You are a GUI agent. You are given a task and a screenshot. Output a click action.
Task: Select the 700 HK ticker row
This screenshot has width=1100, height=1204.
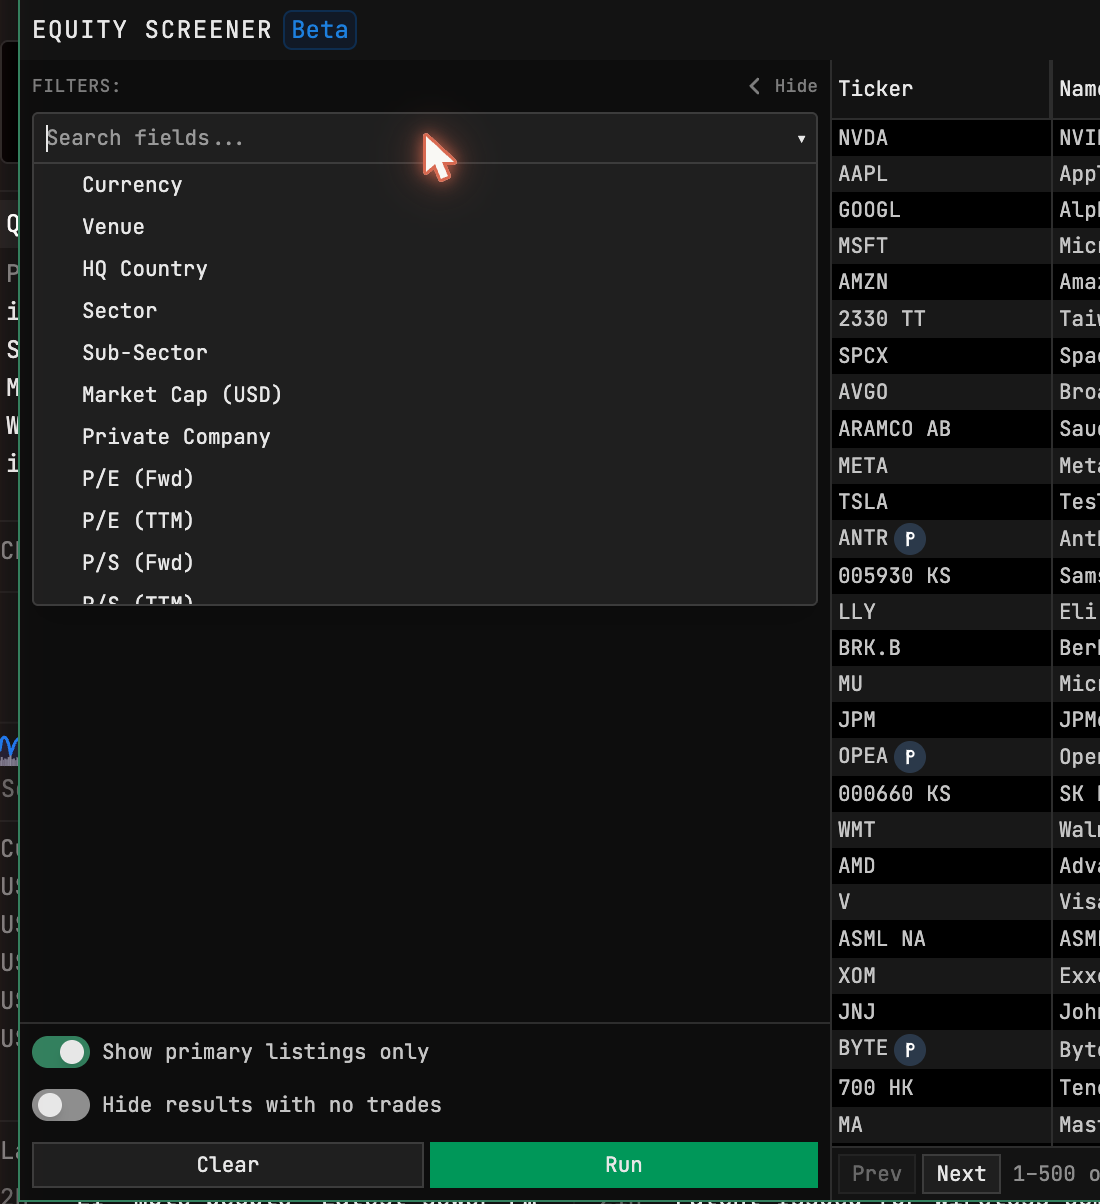click(941, 1088)
